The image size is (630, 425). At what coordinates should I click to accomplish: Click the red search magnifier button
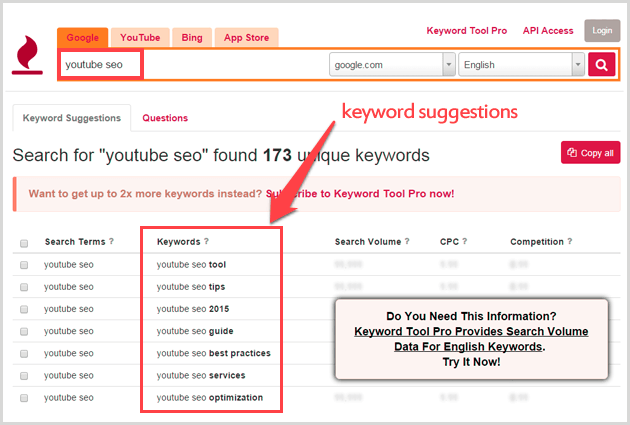(x=602, y=66)
